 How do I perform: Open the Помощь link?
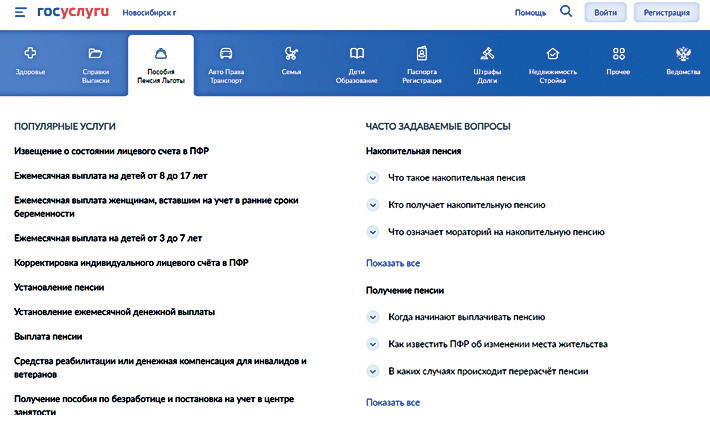click(530, 13)
